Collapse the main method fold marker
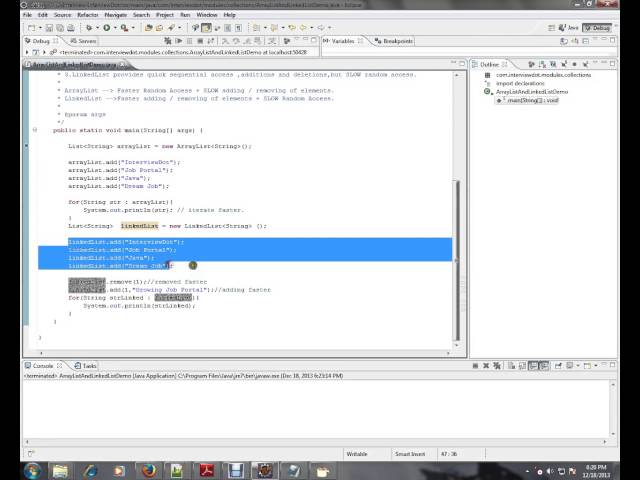 point(35,130)
